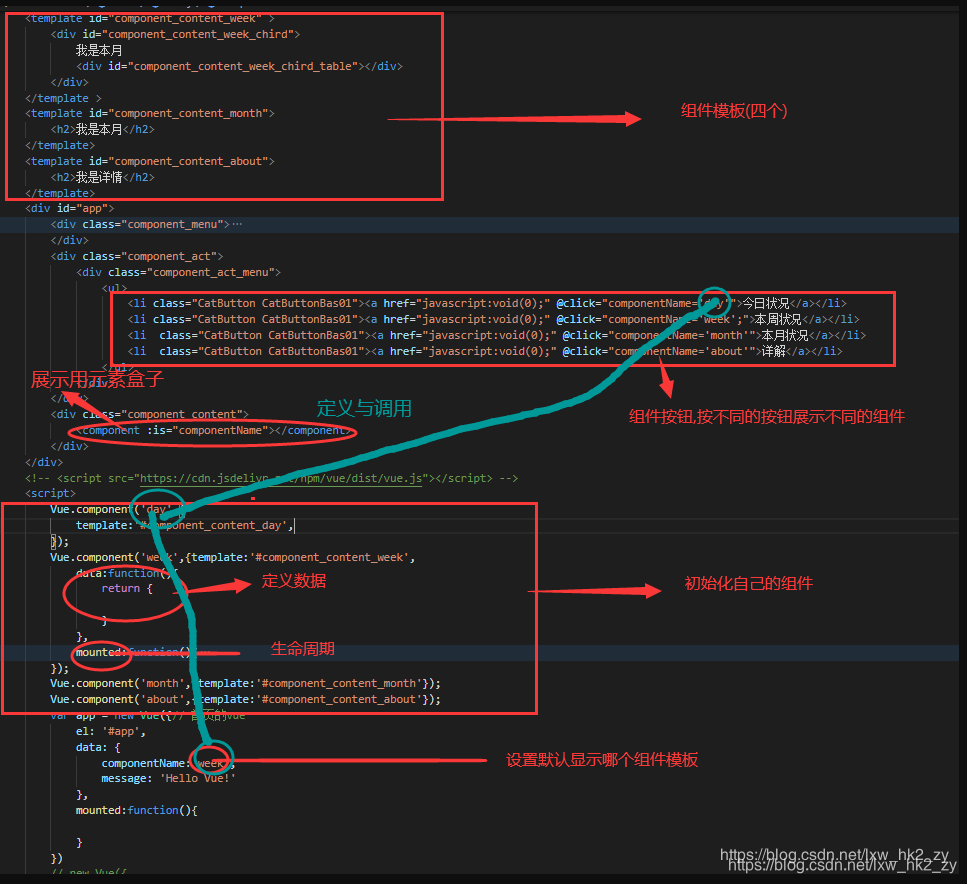
Task: Click the mounted:function(){ line in new Vue
Action: (136, 811)
